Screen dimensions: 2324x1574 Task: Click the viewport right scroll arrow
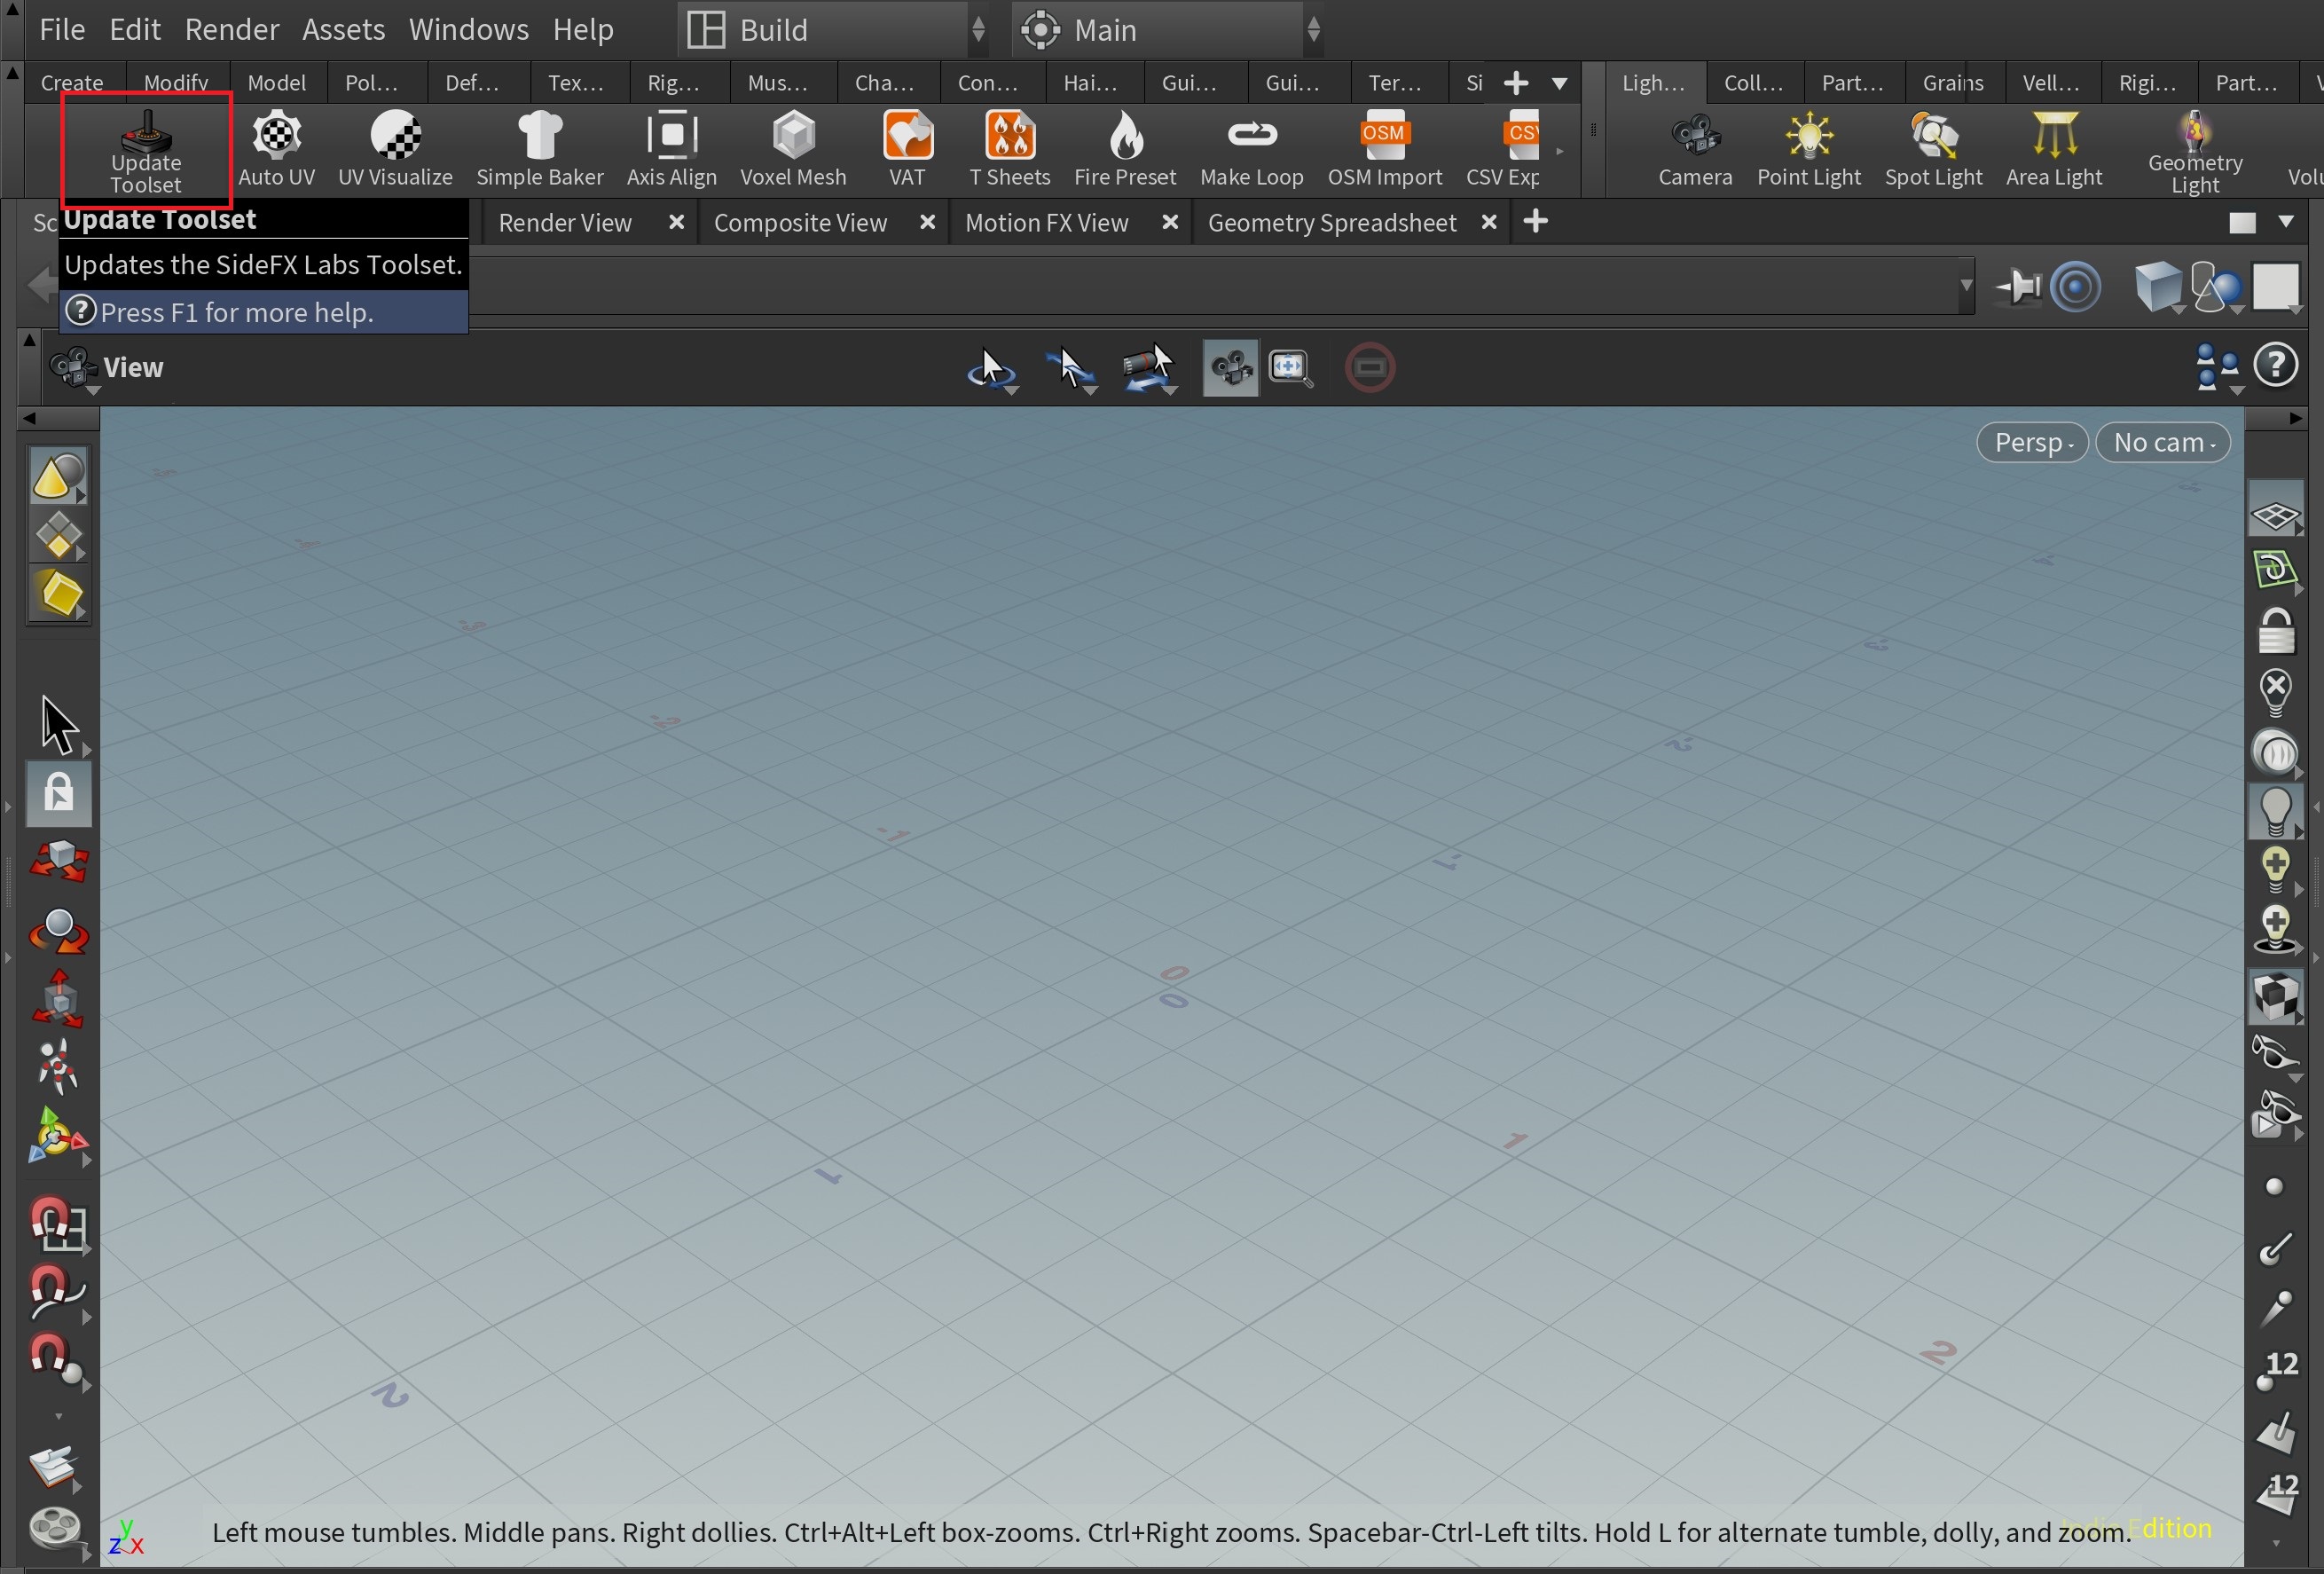2295,418
